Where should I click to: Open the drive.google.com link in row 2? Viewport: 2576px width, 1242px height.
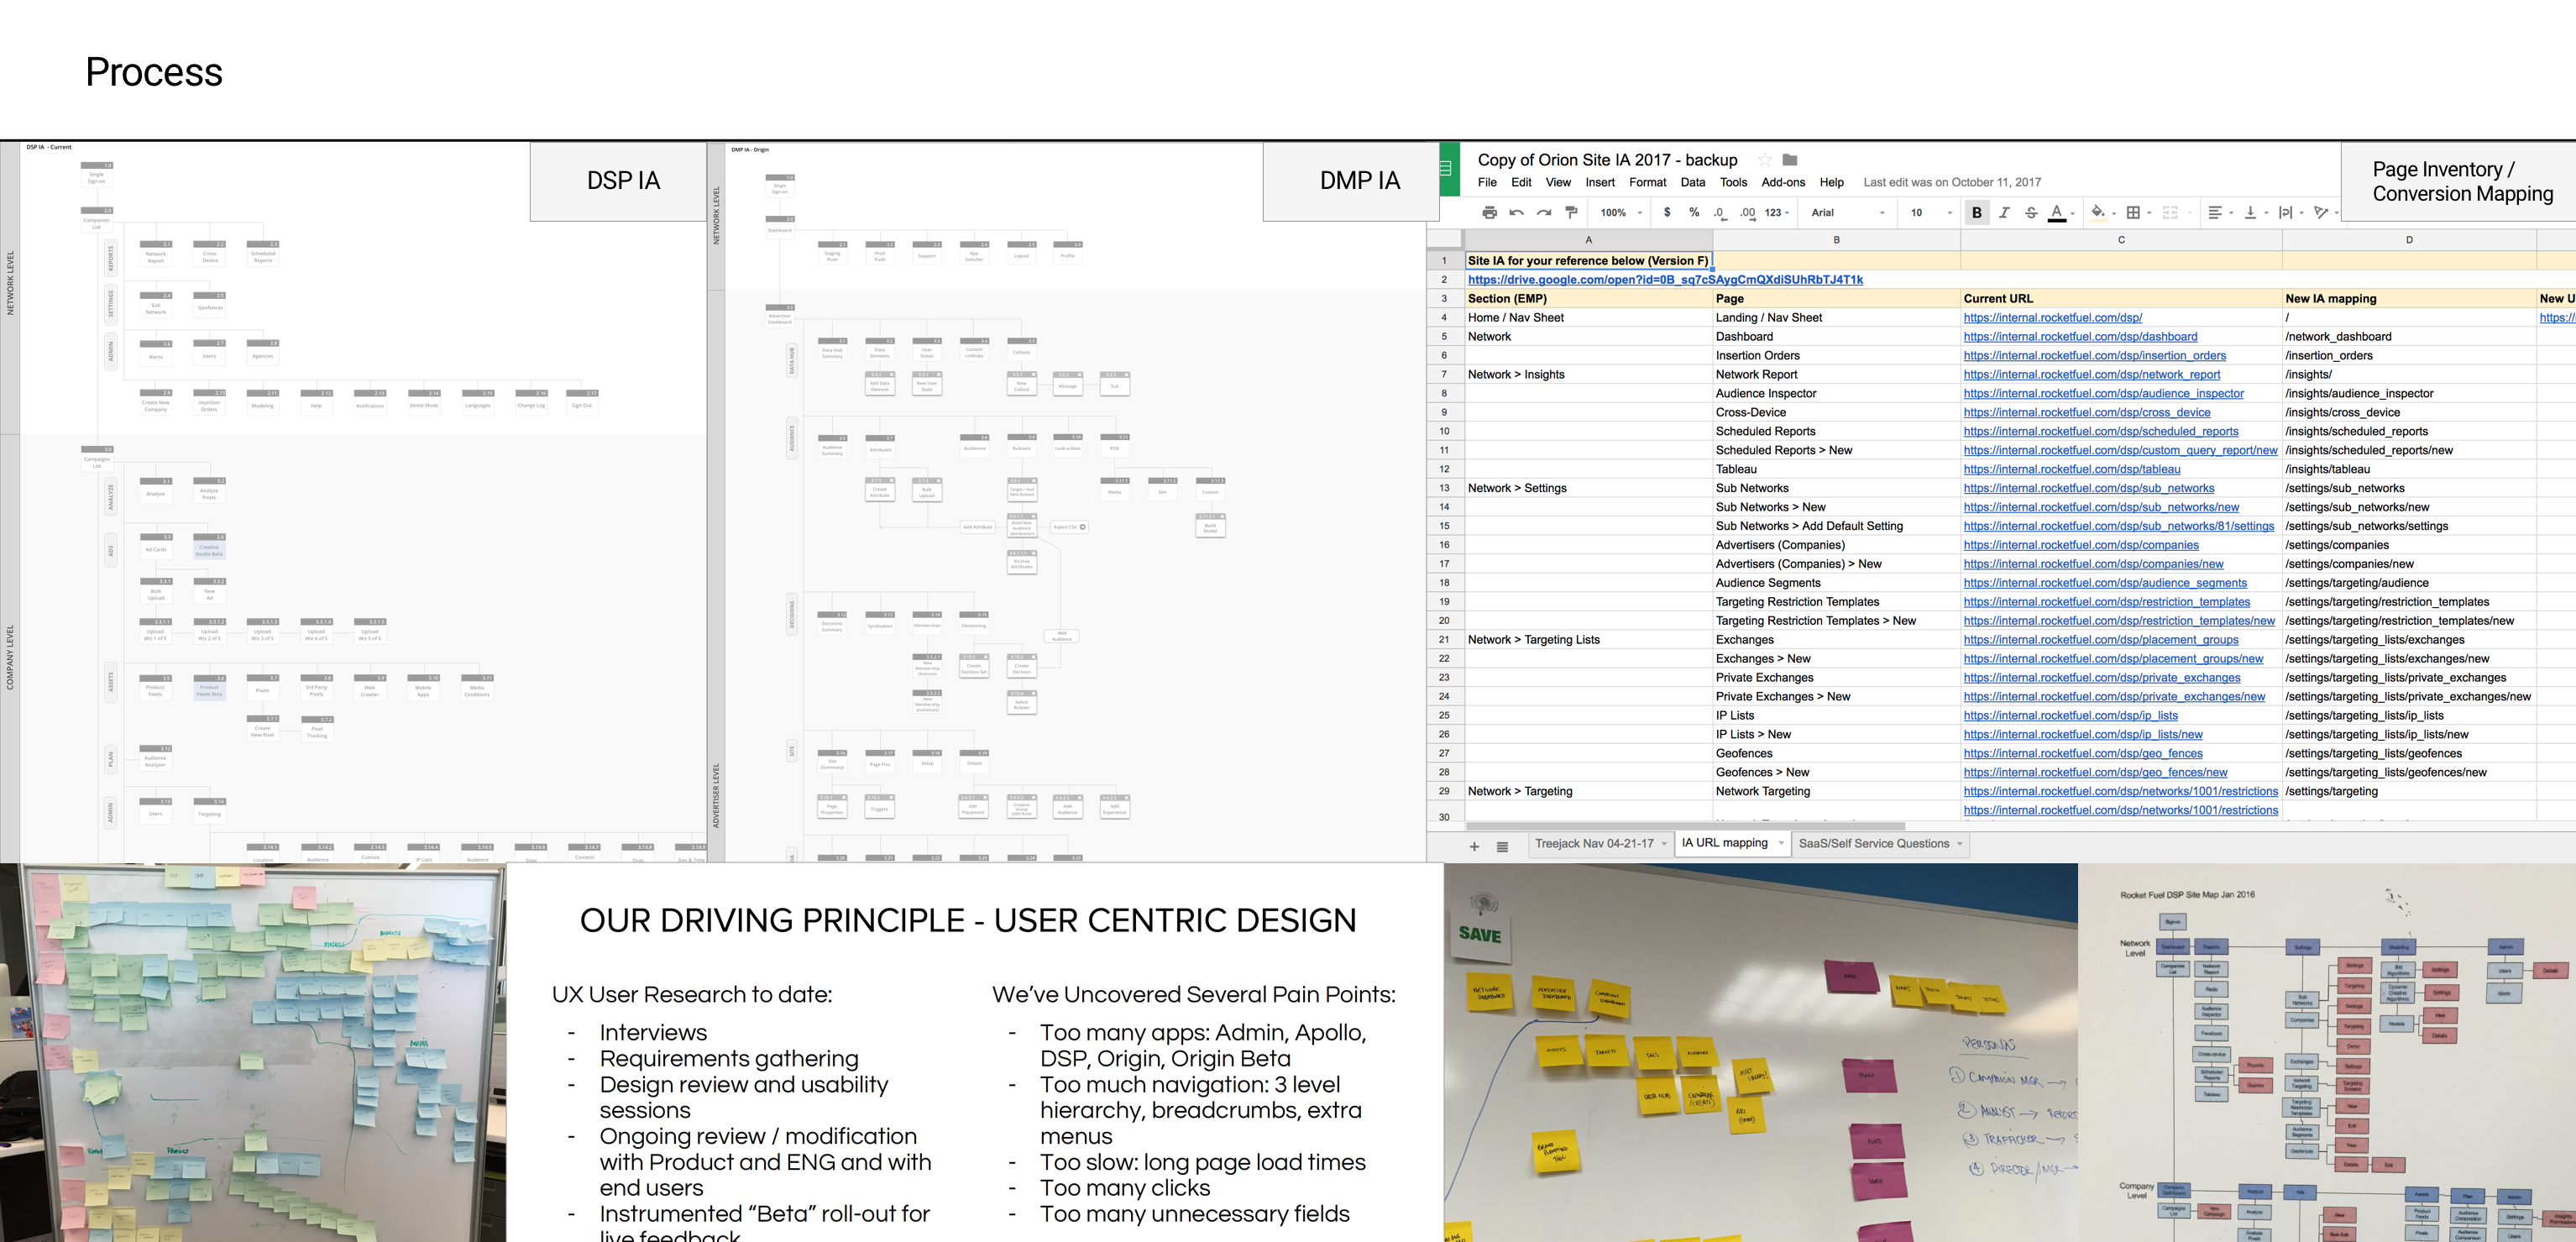point(1665,280)
